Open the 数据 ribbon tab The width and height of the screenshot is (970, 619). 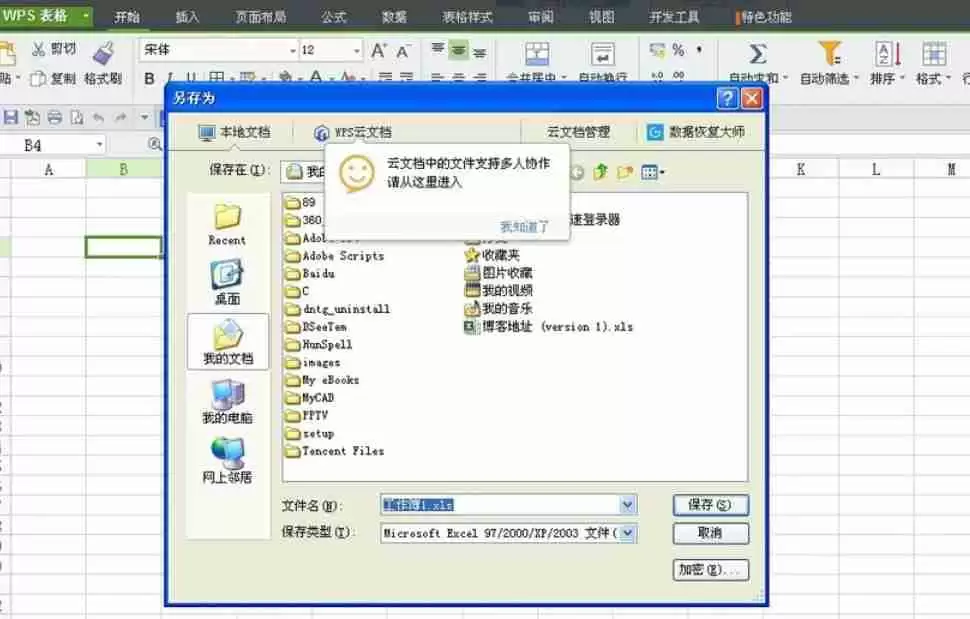(x=391, y=16)
